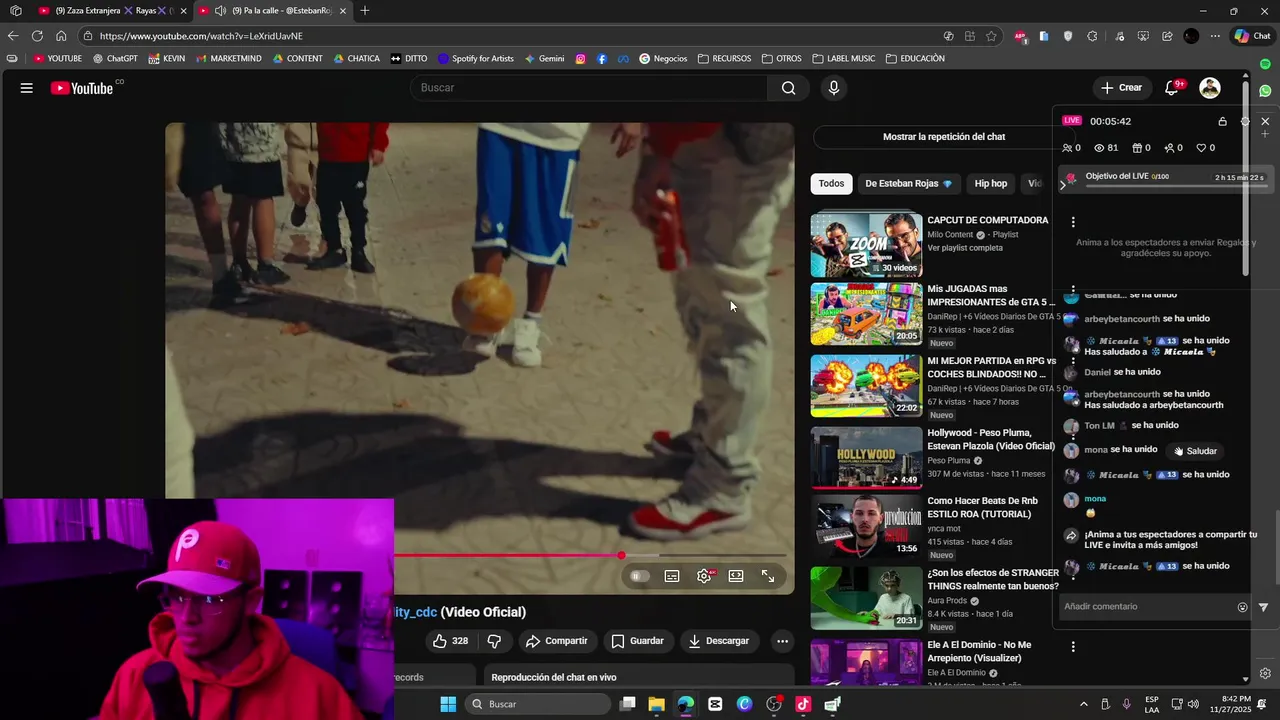The image size is (1280, 720).
Task: Open the LABEL MUSIC bookmarks folder
Action: (x=843, y=59)
